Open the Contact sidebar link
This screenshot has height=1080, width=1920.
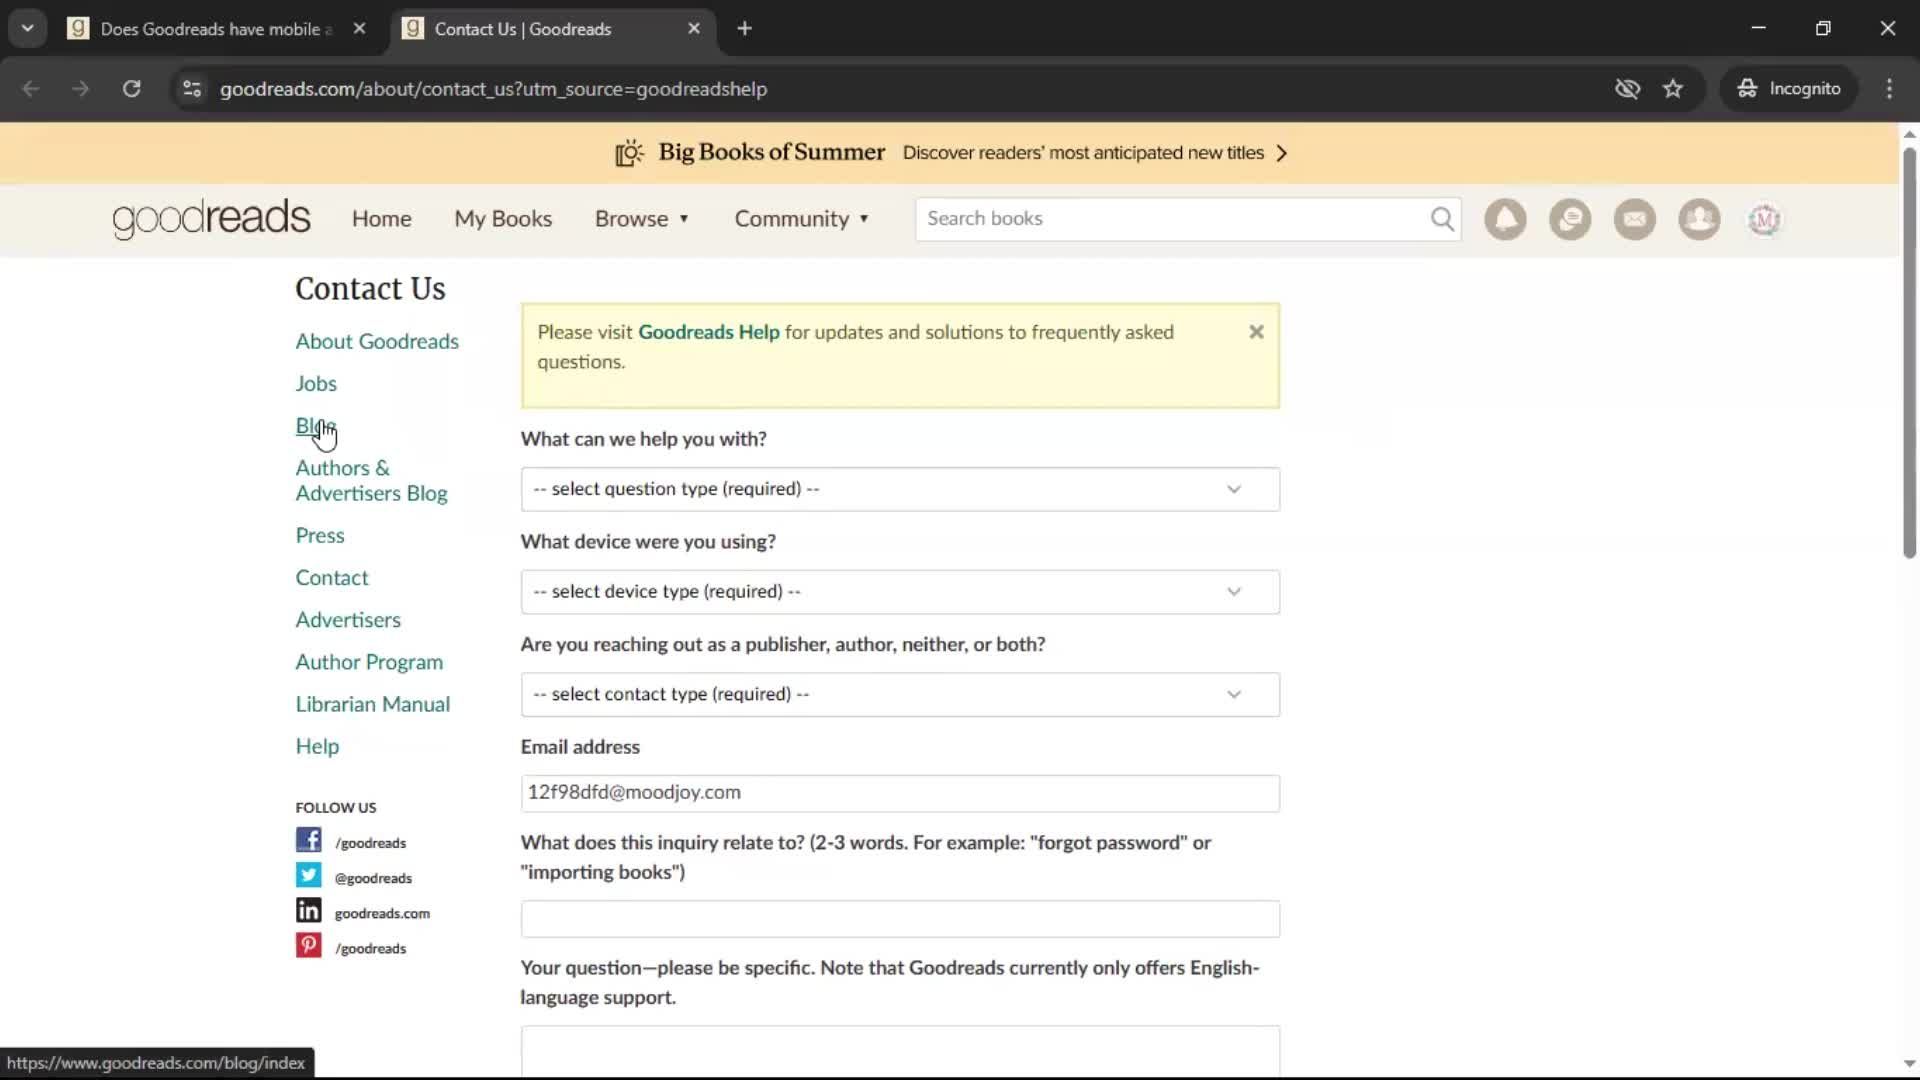coord(332,578)
